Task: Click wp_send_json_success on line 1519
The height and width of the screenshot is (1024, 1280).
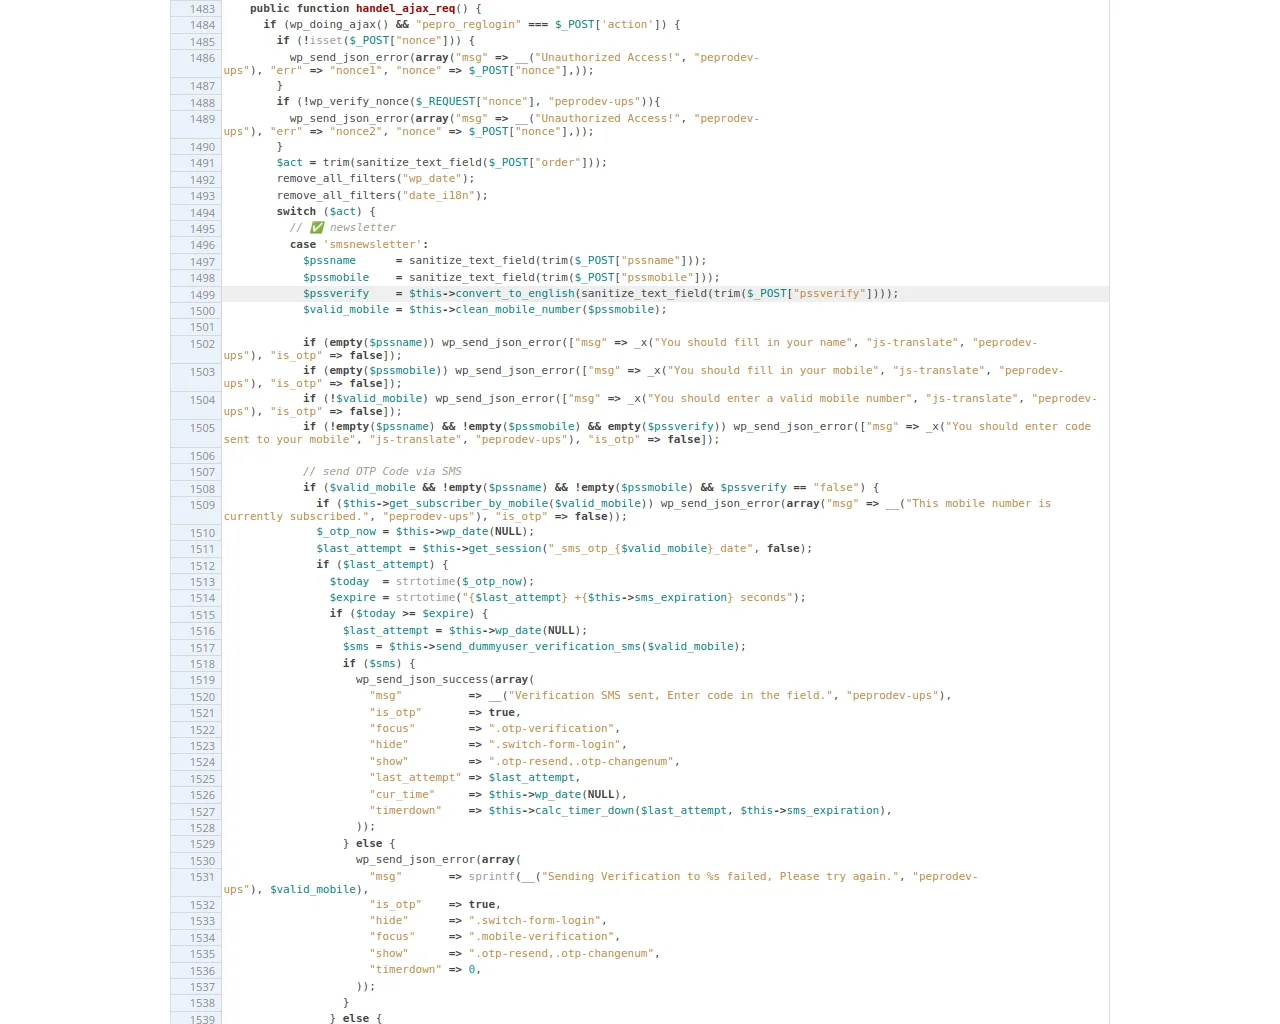Action: click(x=422, y=679)
